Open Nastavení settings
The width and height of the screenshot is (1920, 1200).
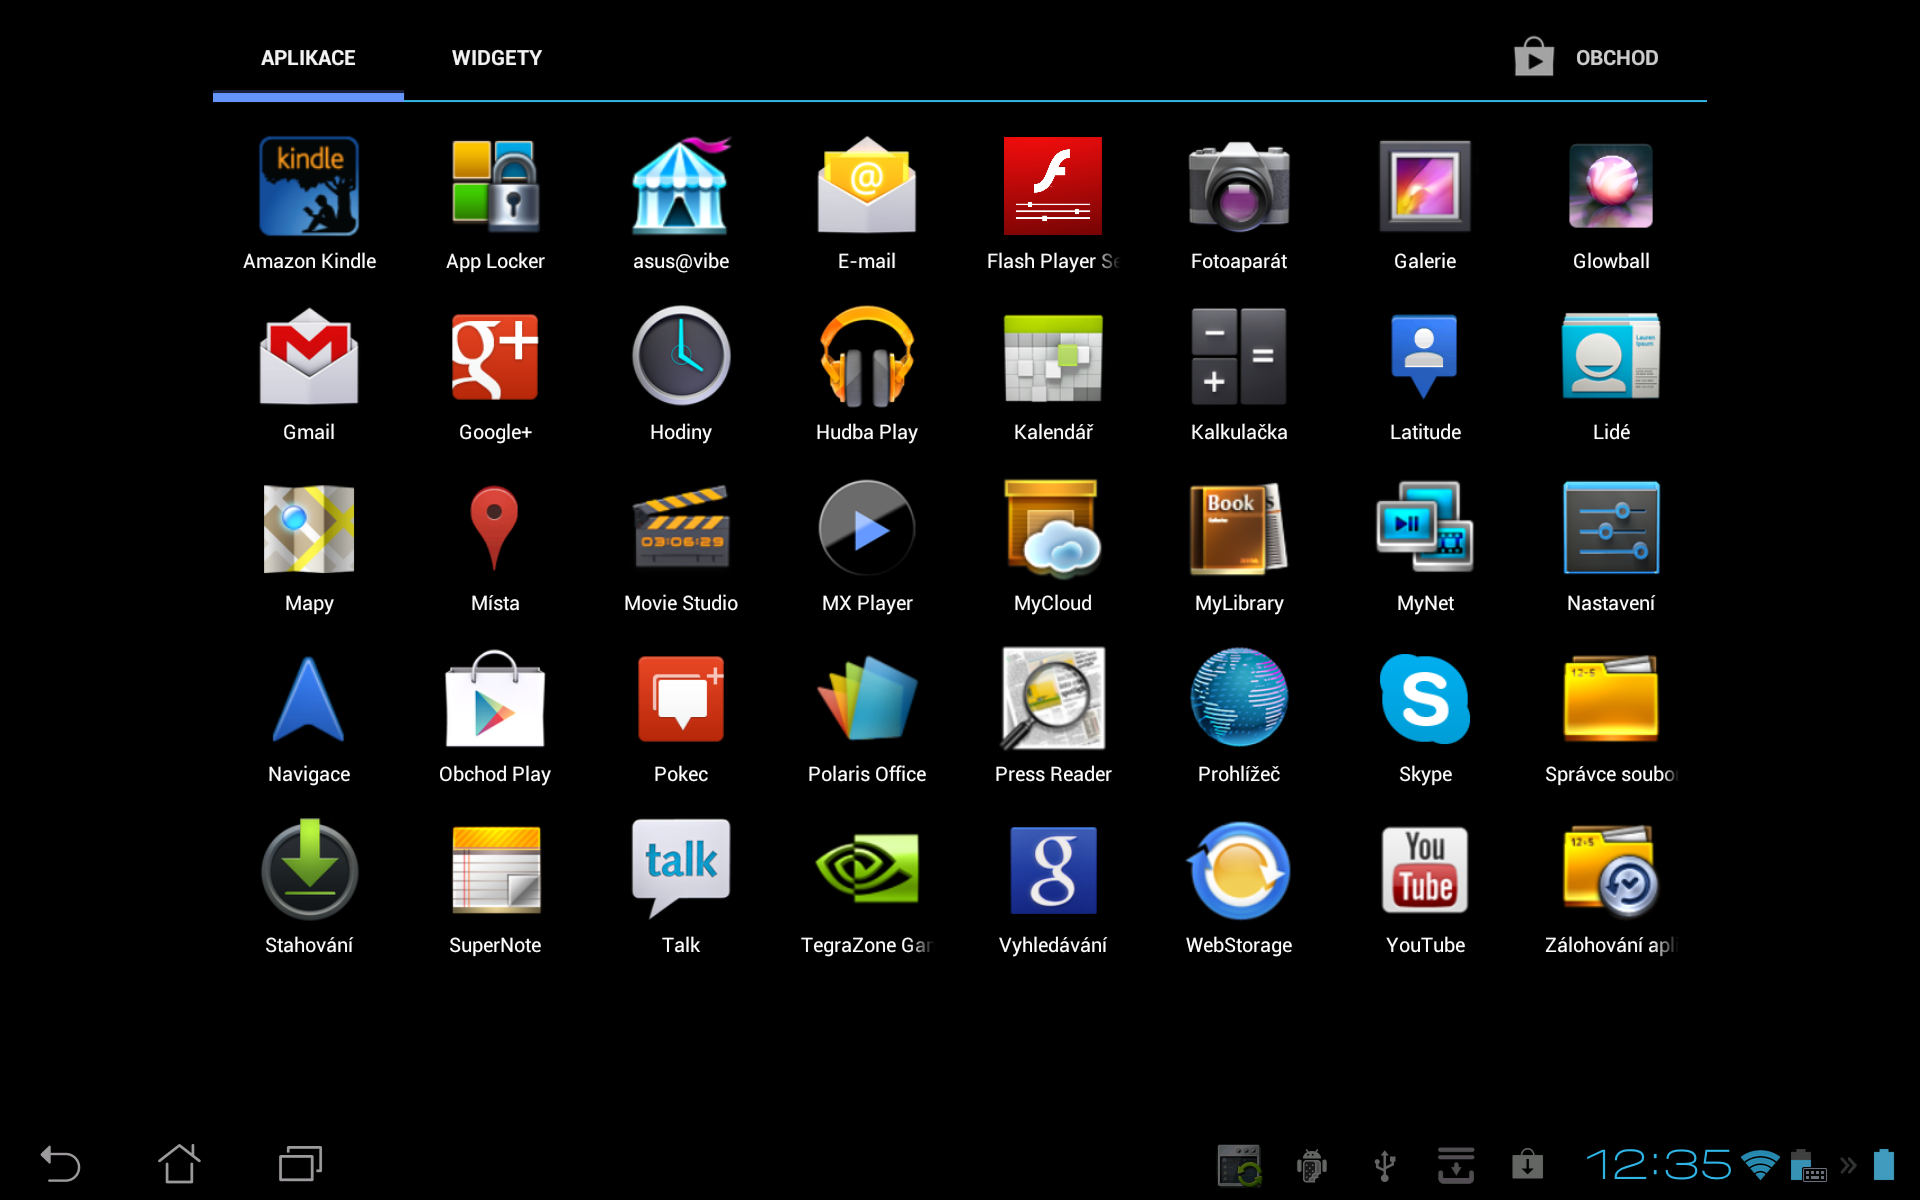coord(1610,528)
